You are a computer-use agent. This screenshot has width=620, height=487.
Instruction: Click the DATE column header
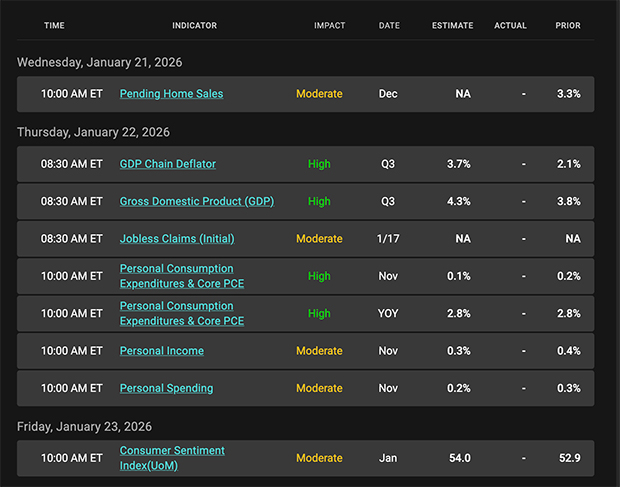389,25
